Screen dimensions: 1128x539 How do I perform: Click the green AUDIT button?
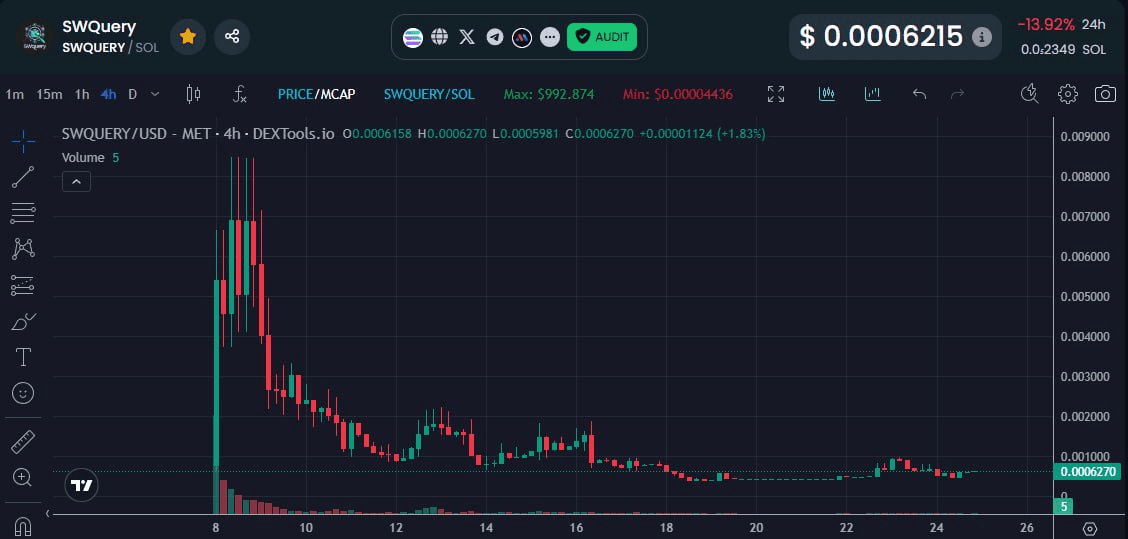[602, 37]
